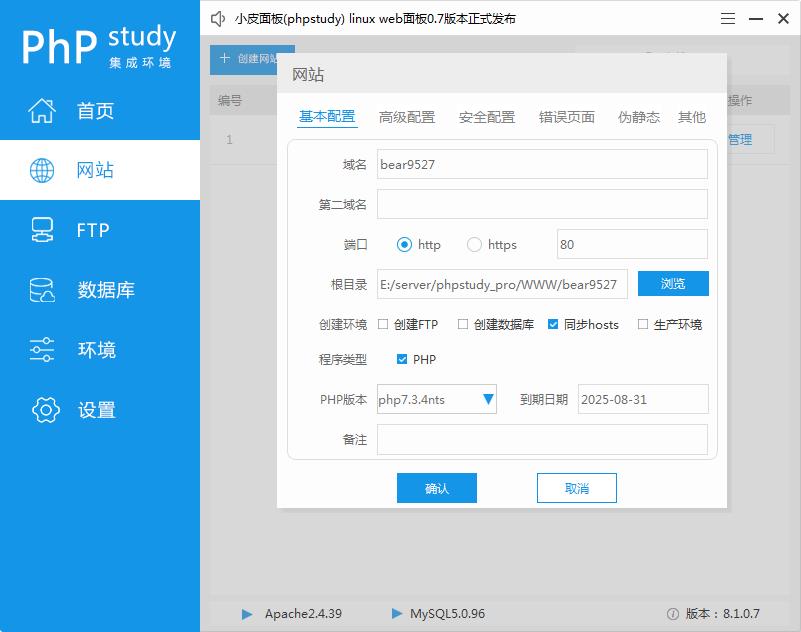The height and width of the screenshot is (632, 801).
Task: Click the FTP sidebar label
Action: tap(93, 230)
